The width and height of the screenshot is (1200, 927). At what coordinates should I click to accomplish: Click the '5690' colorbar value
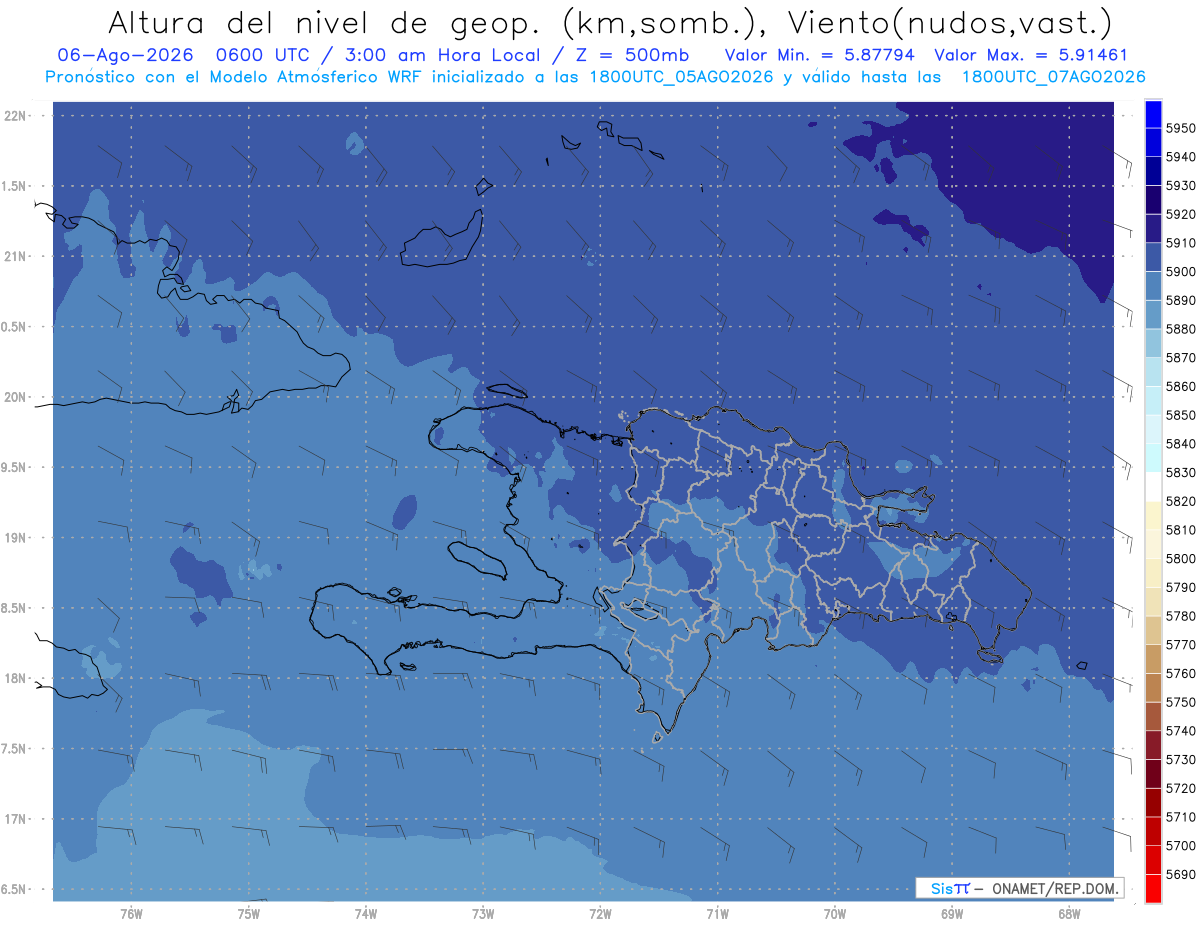point(1180,874)
